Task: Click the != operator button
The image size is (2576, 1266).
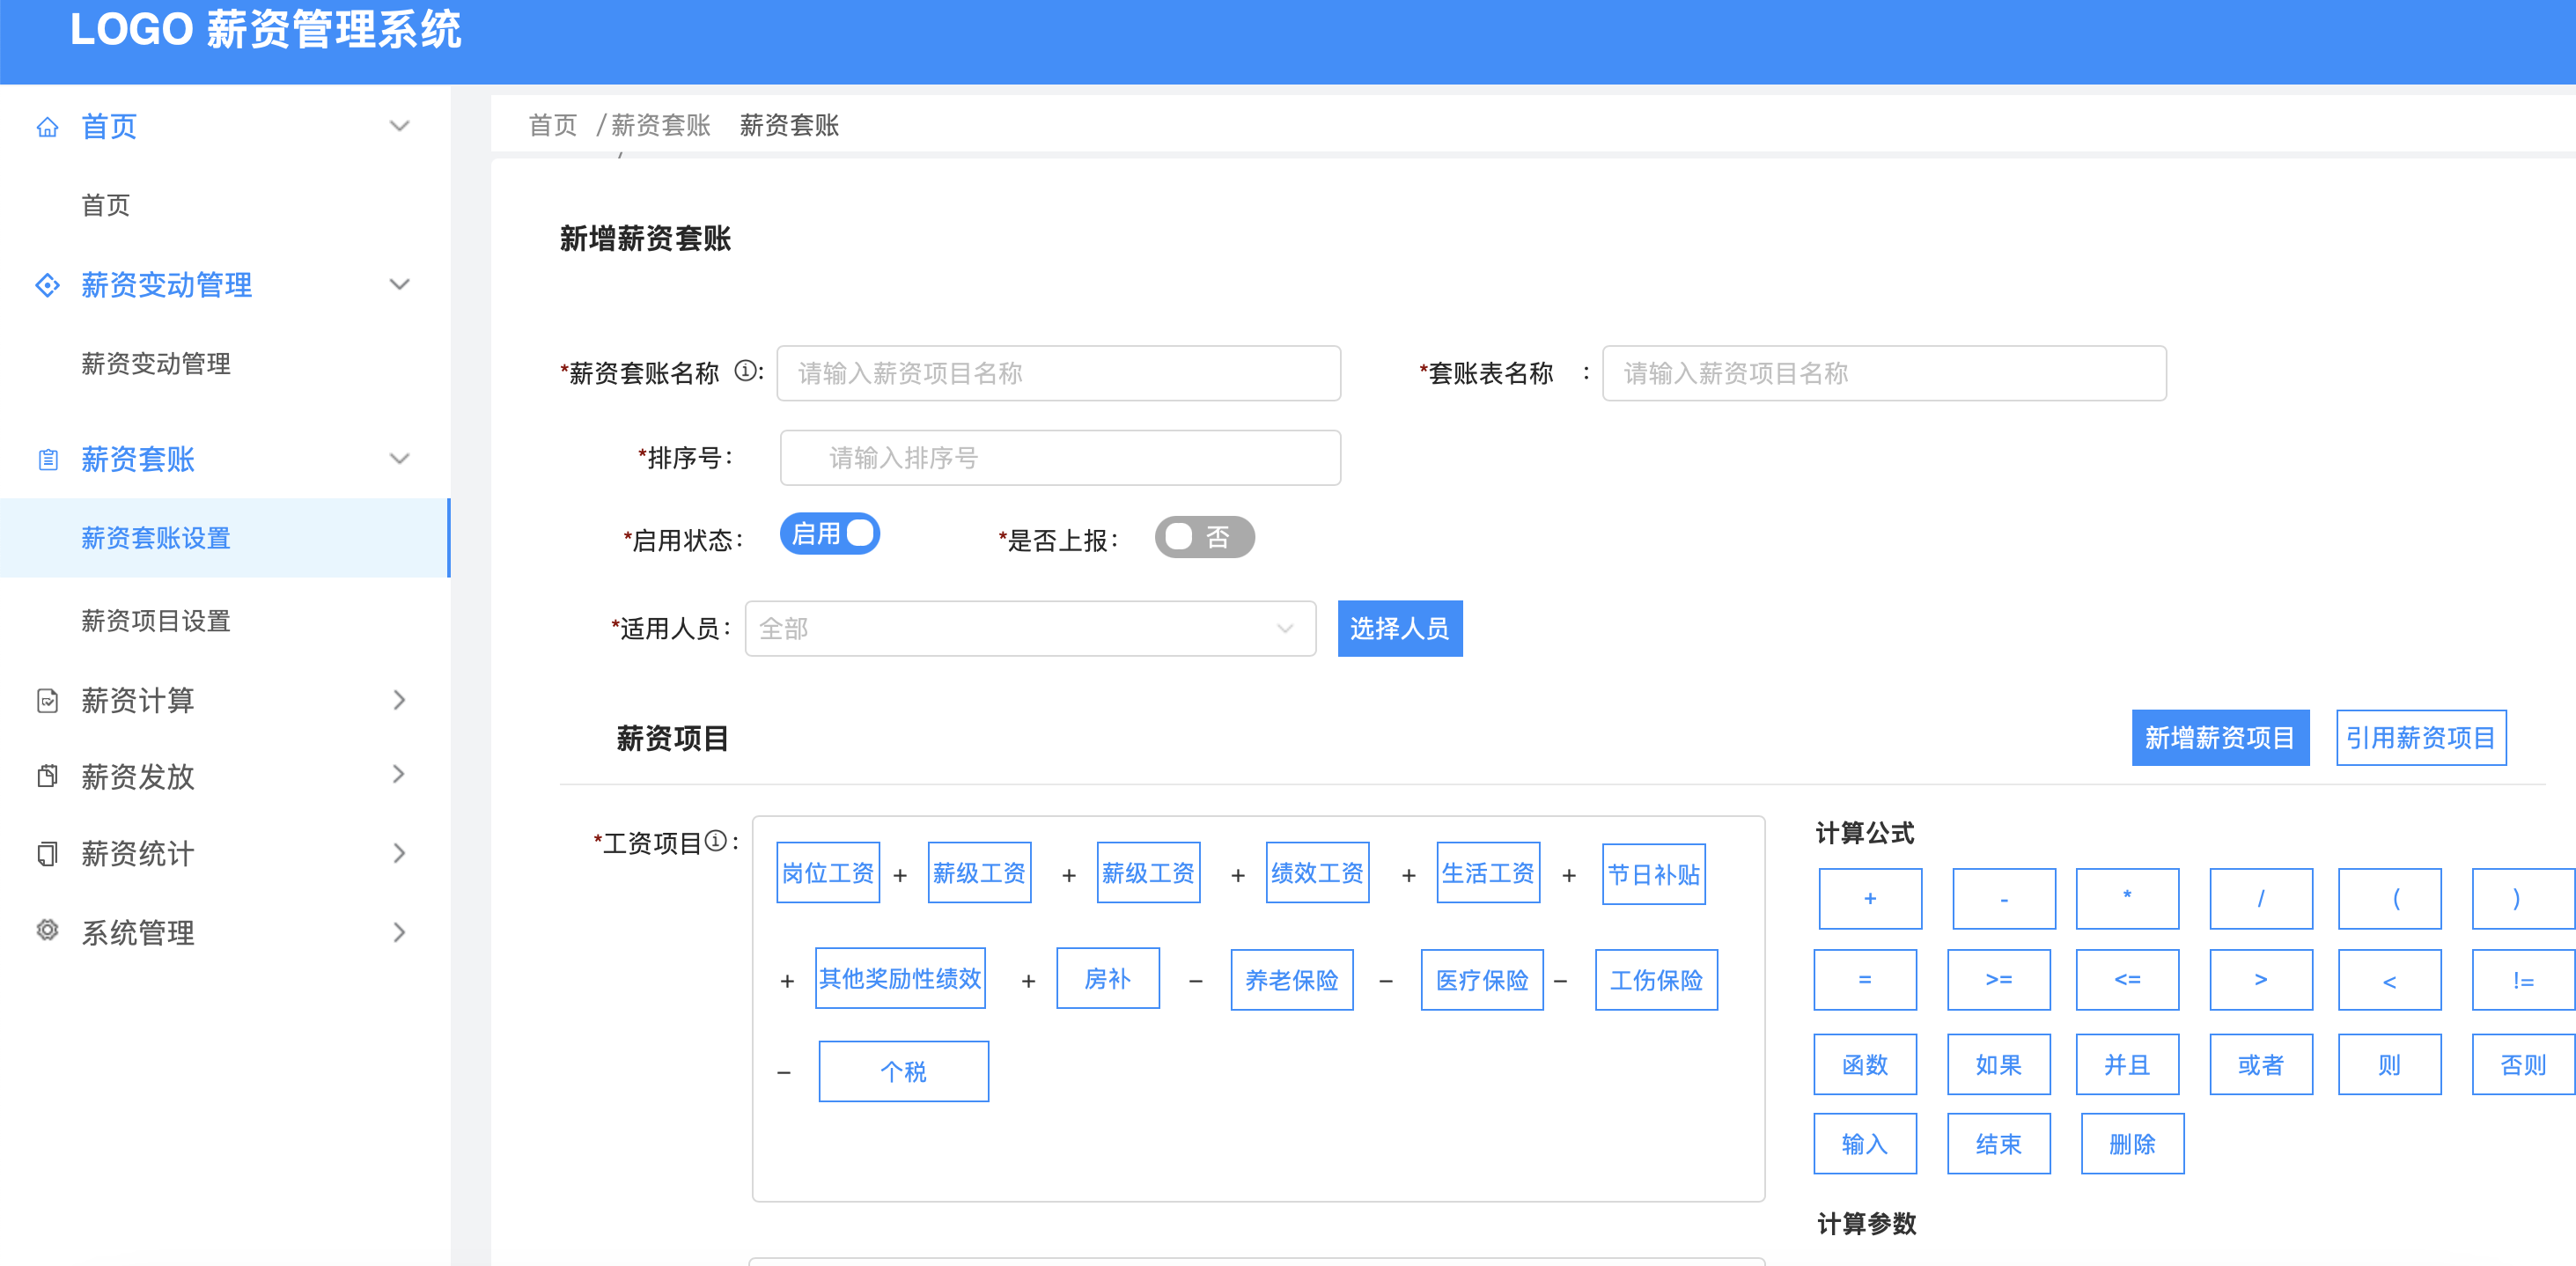Action: [x=2523, y=980]
